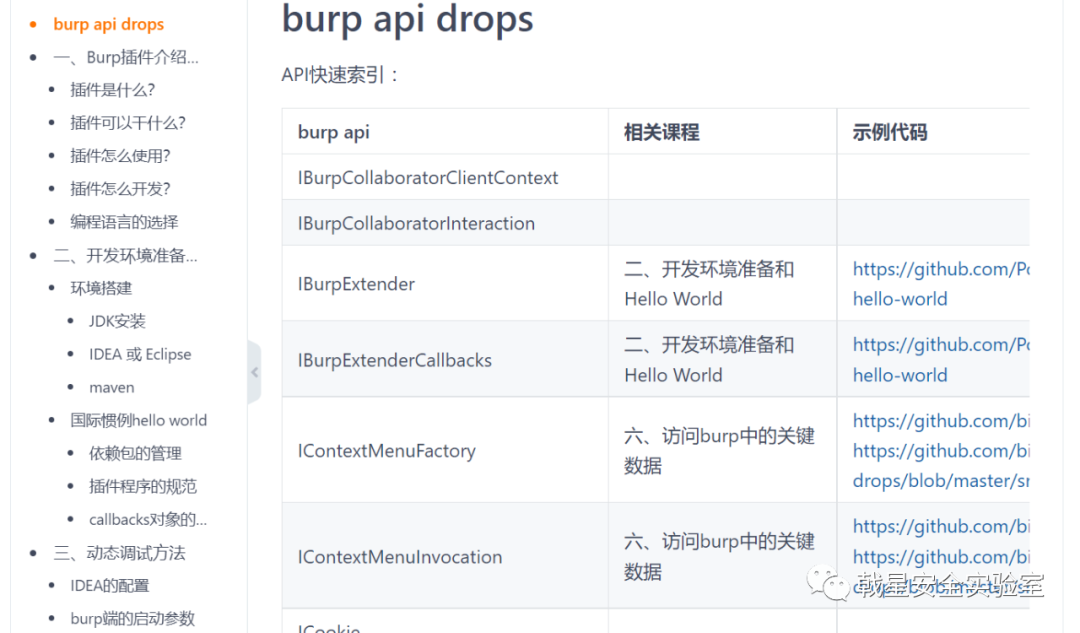Open 'burp api drops' sidebar entry

pyautogui.click(x=108, y=24)
